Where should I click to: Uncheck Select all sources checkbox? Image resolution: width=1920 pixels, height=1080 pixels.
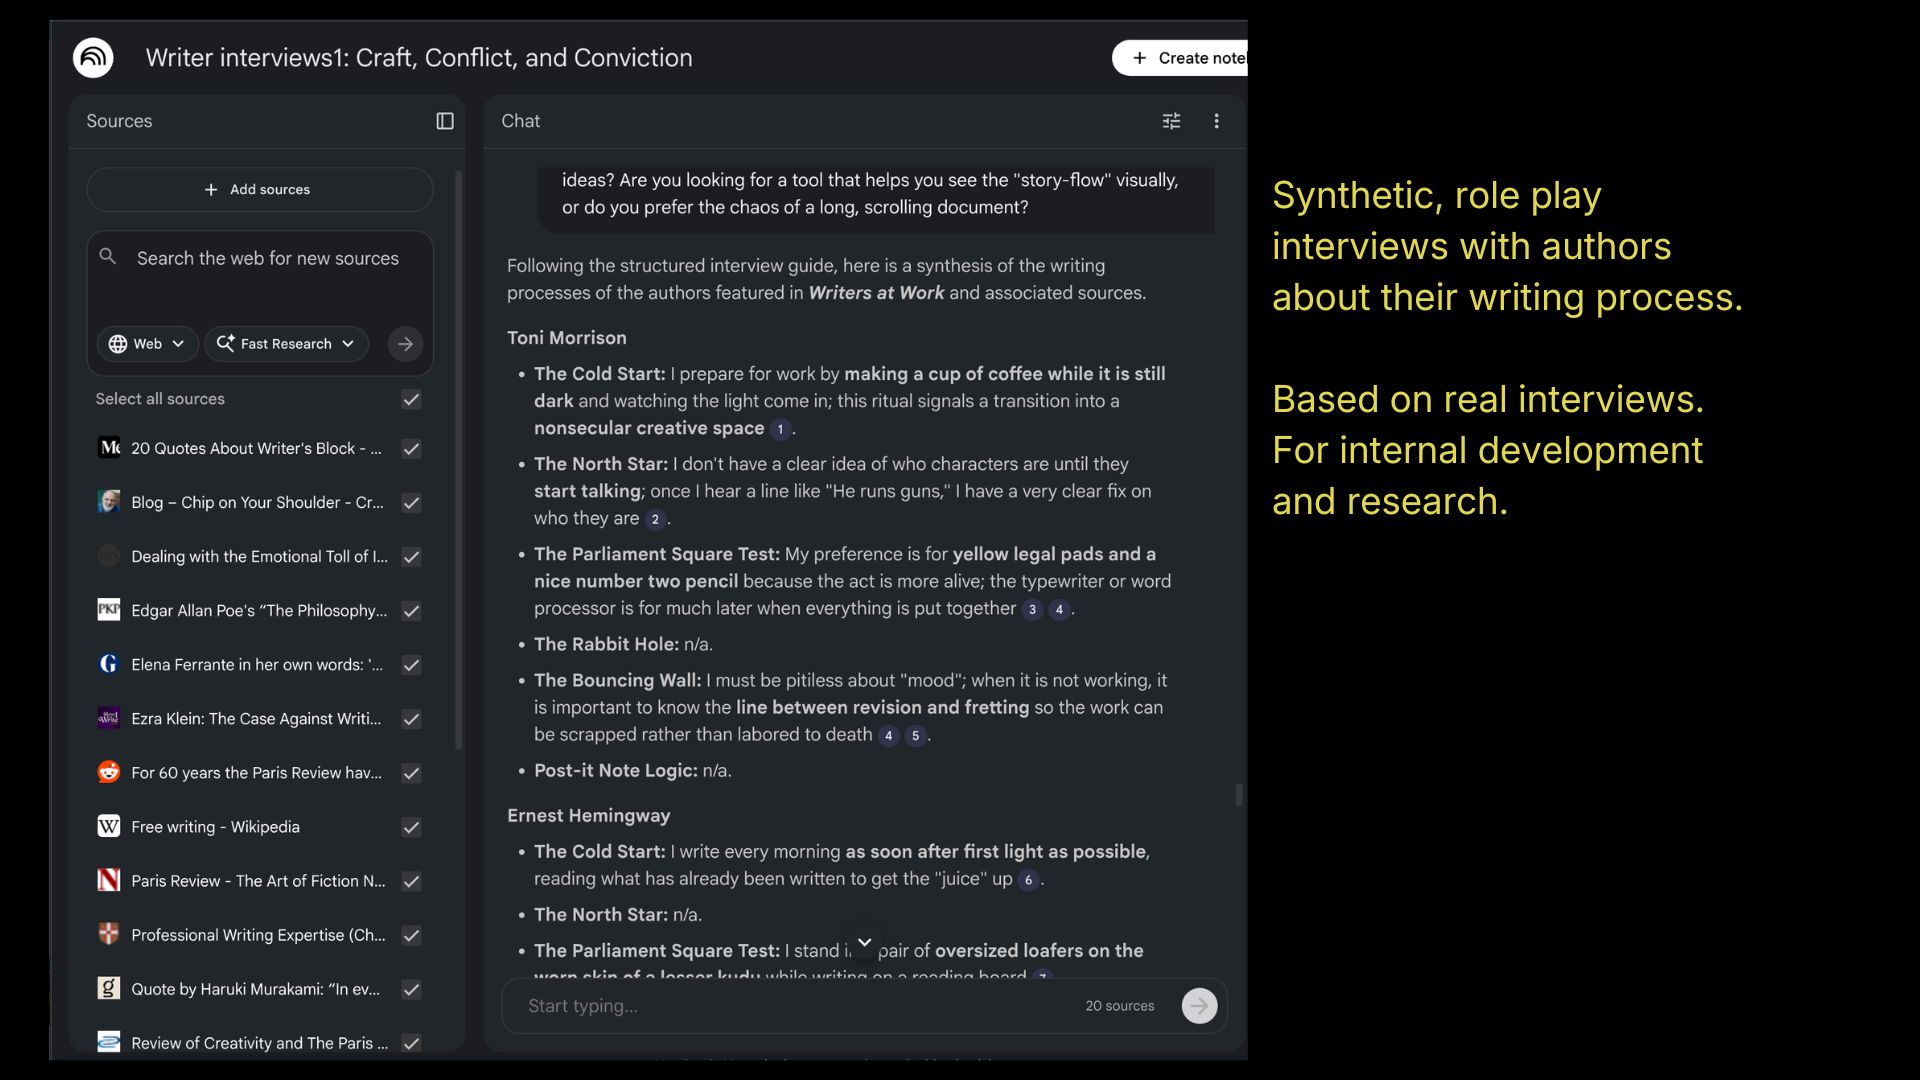click(411, 399)
